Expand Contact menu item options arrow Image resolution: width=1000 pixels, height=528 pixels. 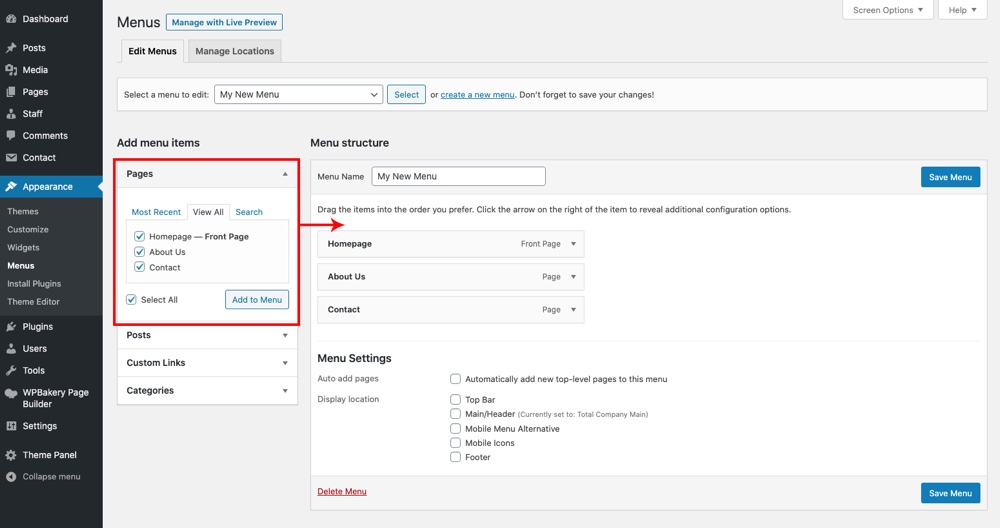click(573, 310)
